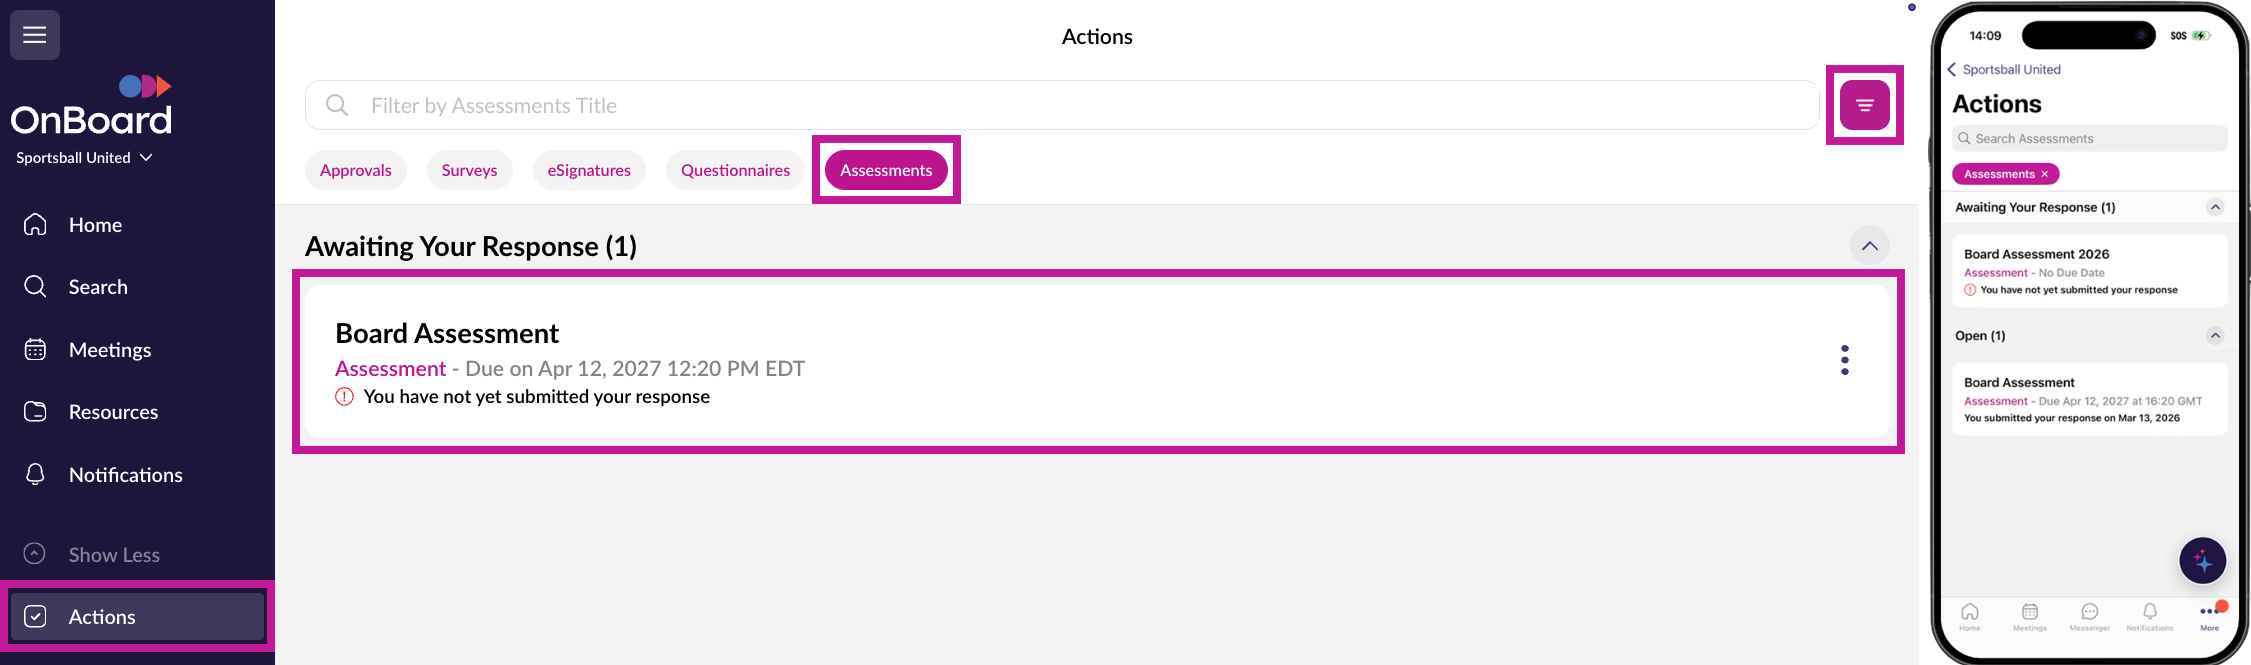Click the Filter by Assessments Title field
This screenshot has width=2251, height=665.
click(1060, 106)
